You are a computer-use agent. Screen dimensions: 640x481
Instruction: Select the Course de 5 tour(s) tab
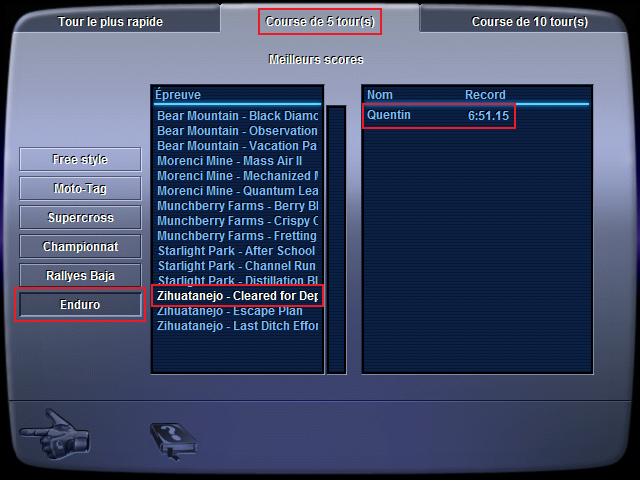pos(320,22)
